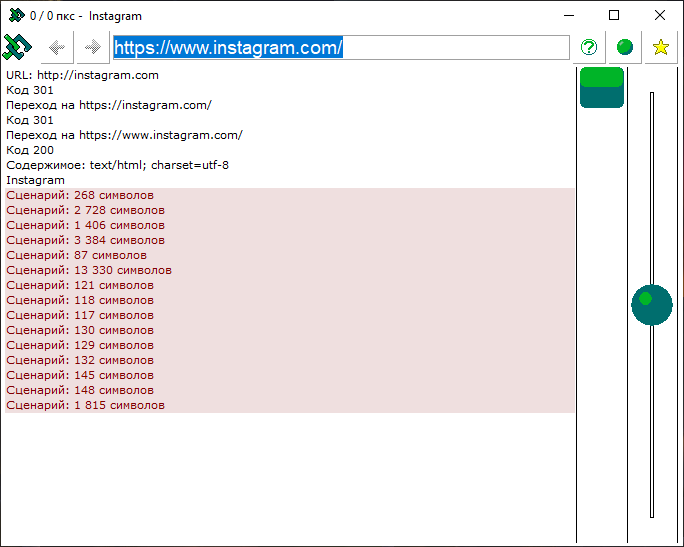
Task: Select 'Сценарий: 118 символов' row
Action: click(x=290, y=300)
